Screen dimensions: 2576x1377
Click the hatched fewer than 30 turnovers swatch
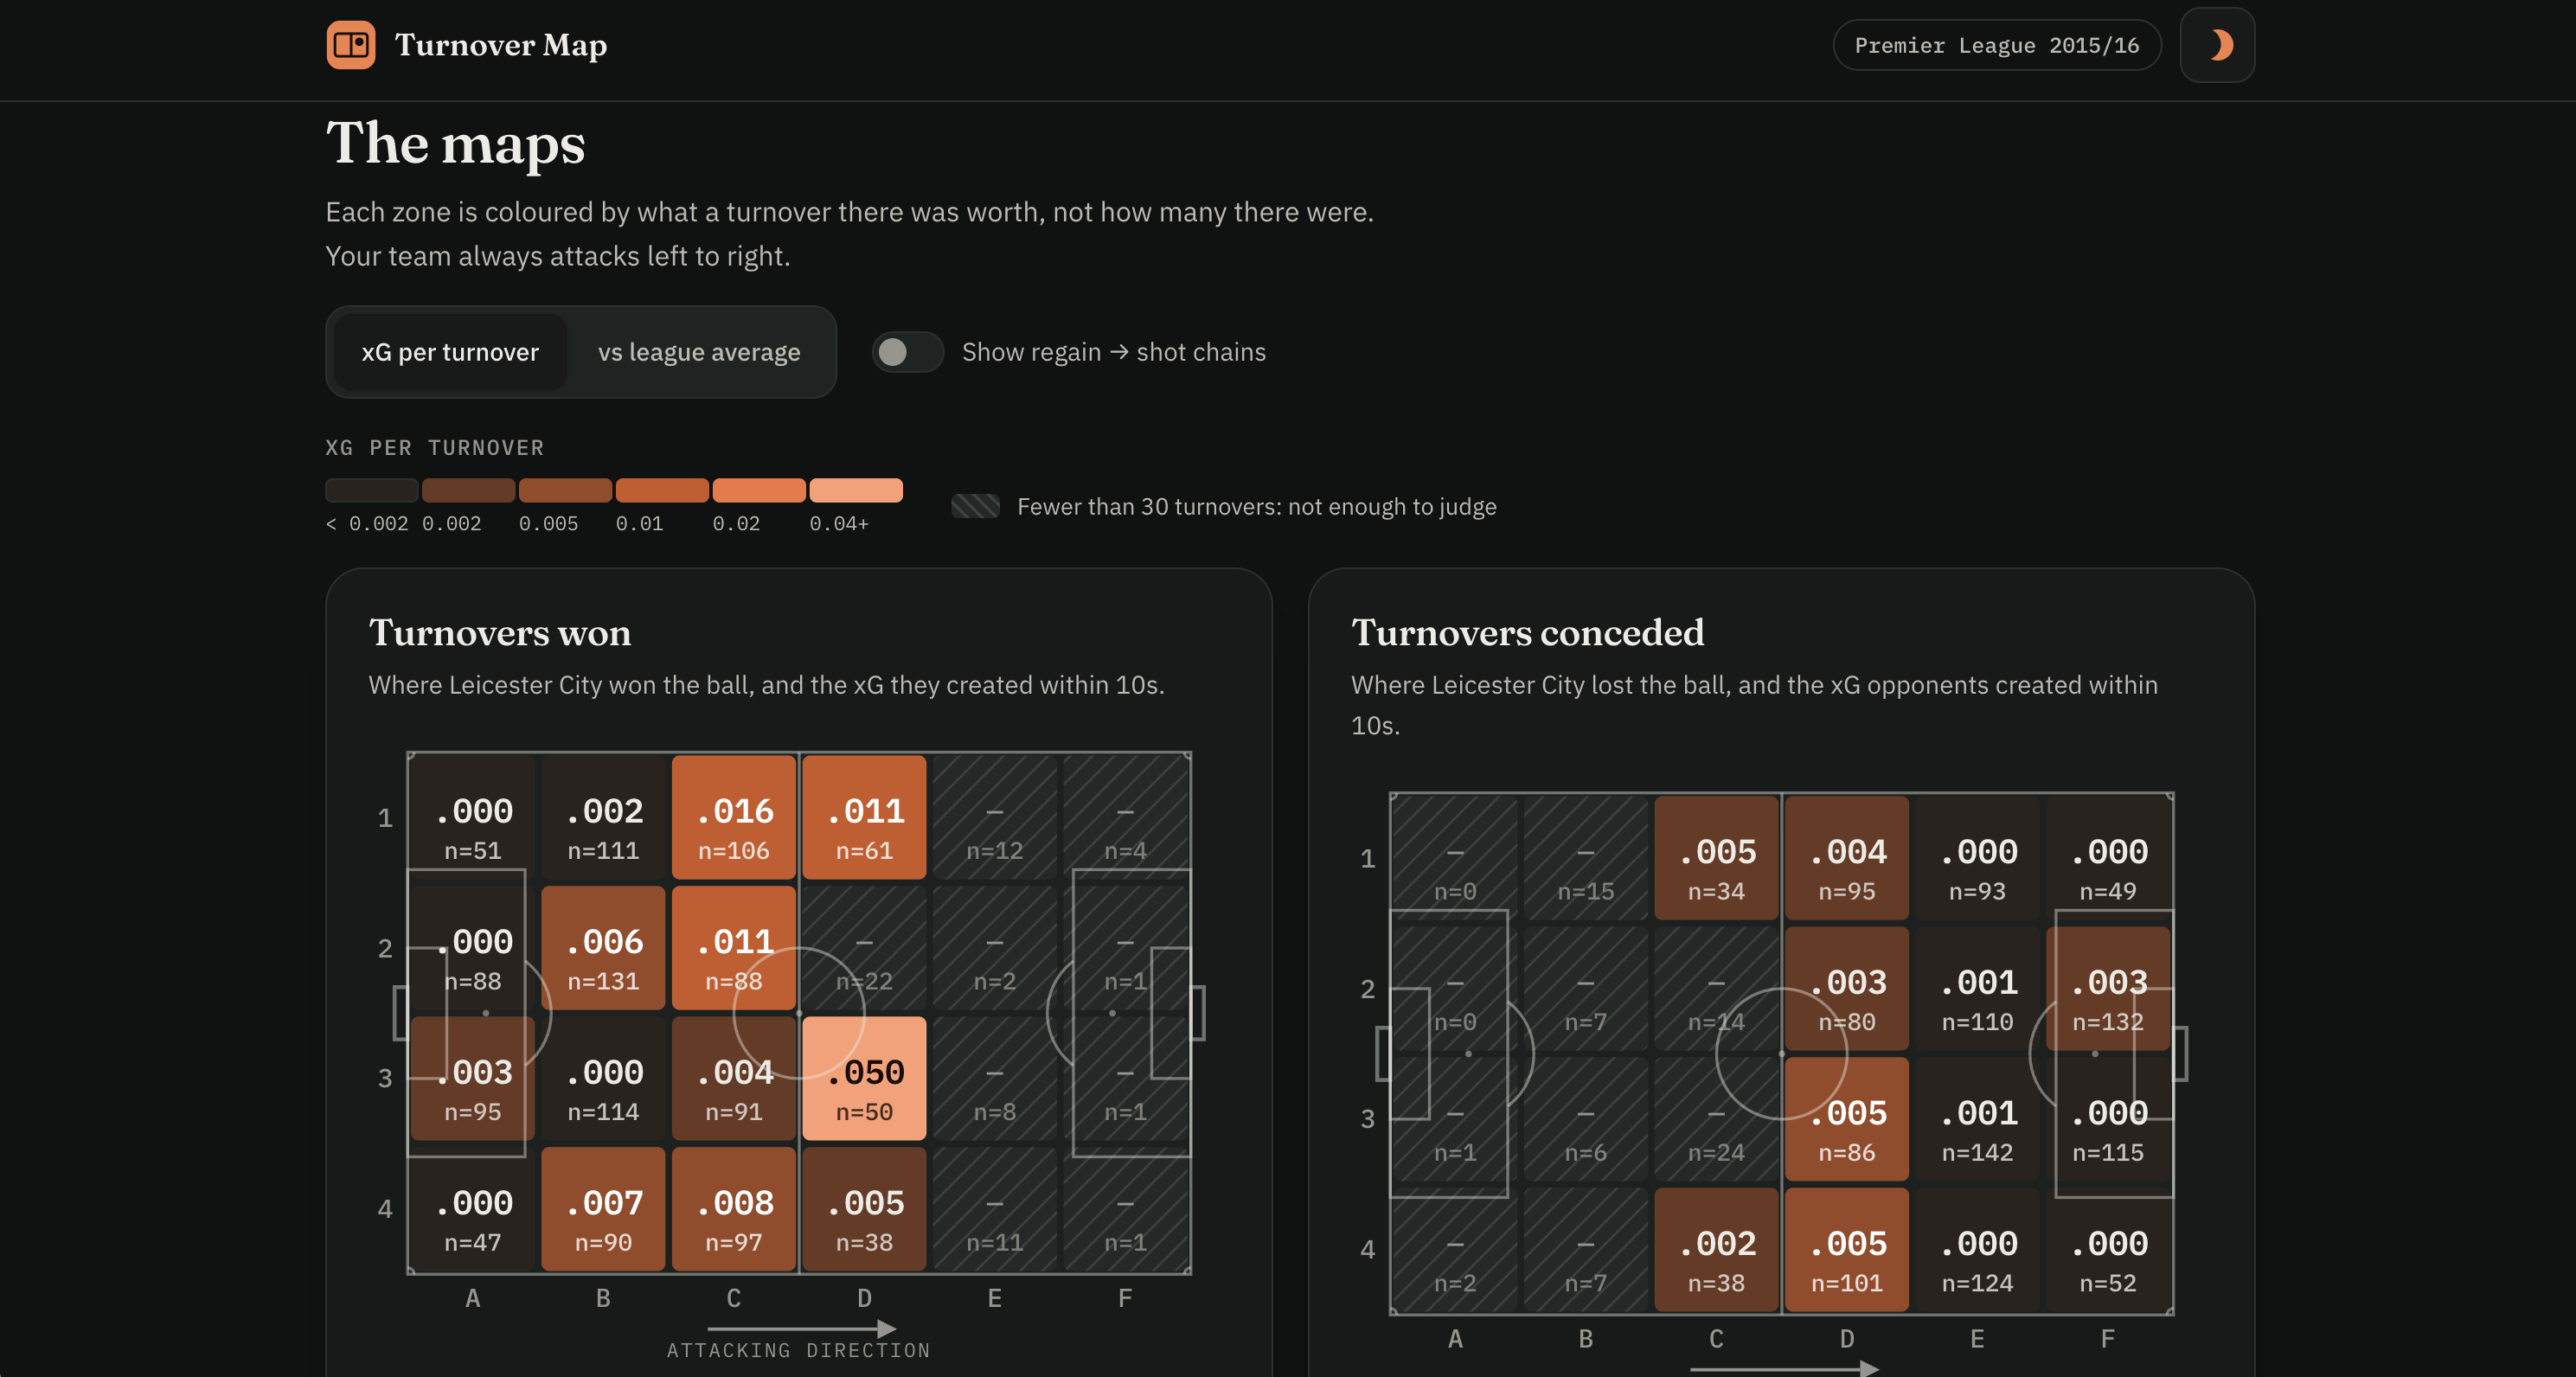click(975, 506)
